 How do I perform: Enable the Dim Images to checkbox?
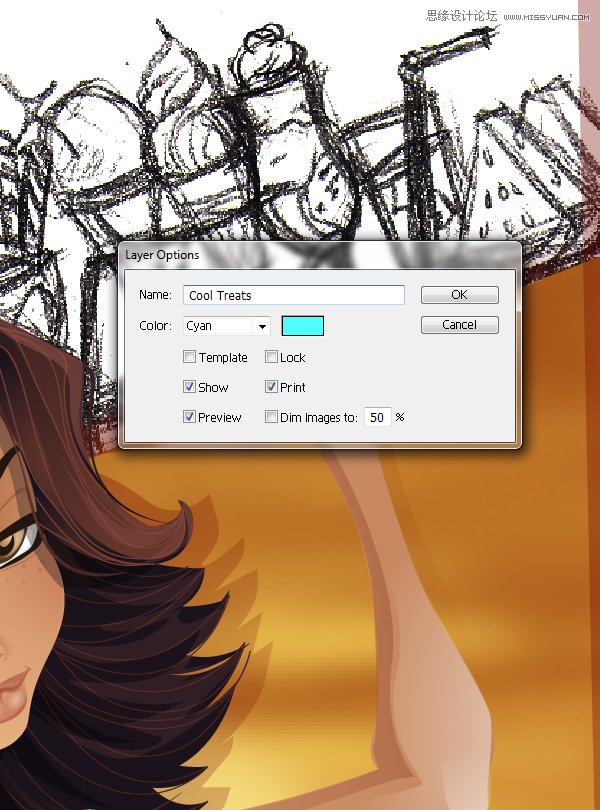271,417
